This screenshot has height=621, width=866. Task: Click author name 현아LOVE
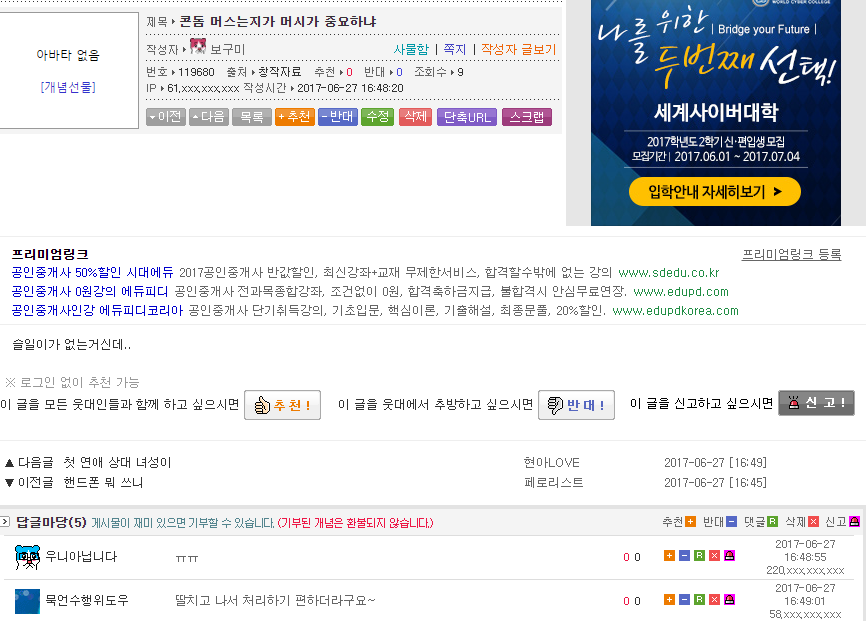[551, 462]
